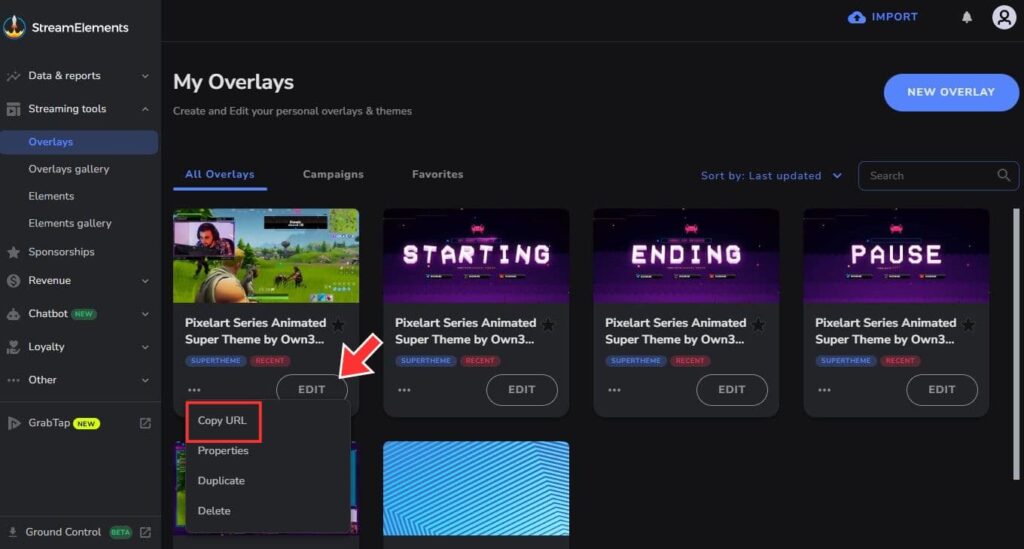Open the PAUSE overlay thumbnail

[x=896, y=256]
